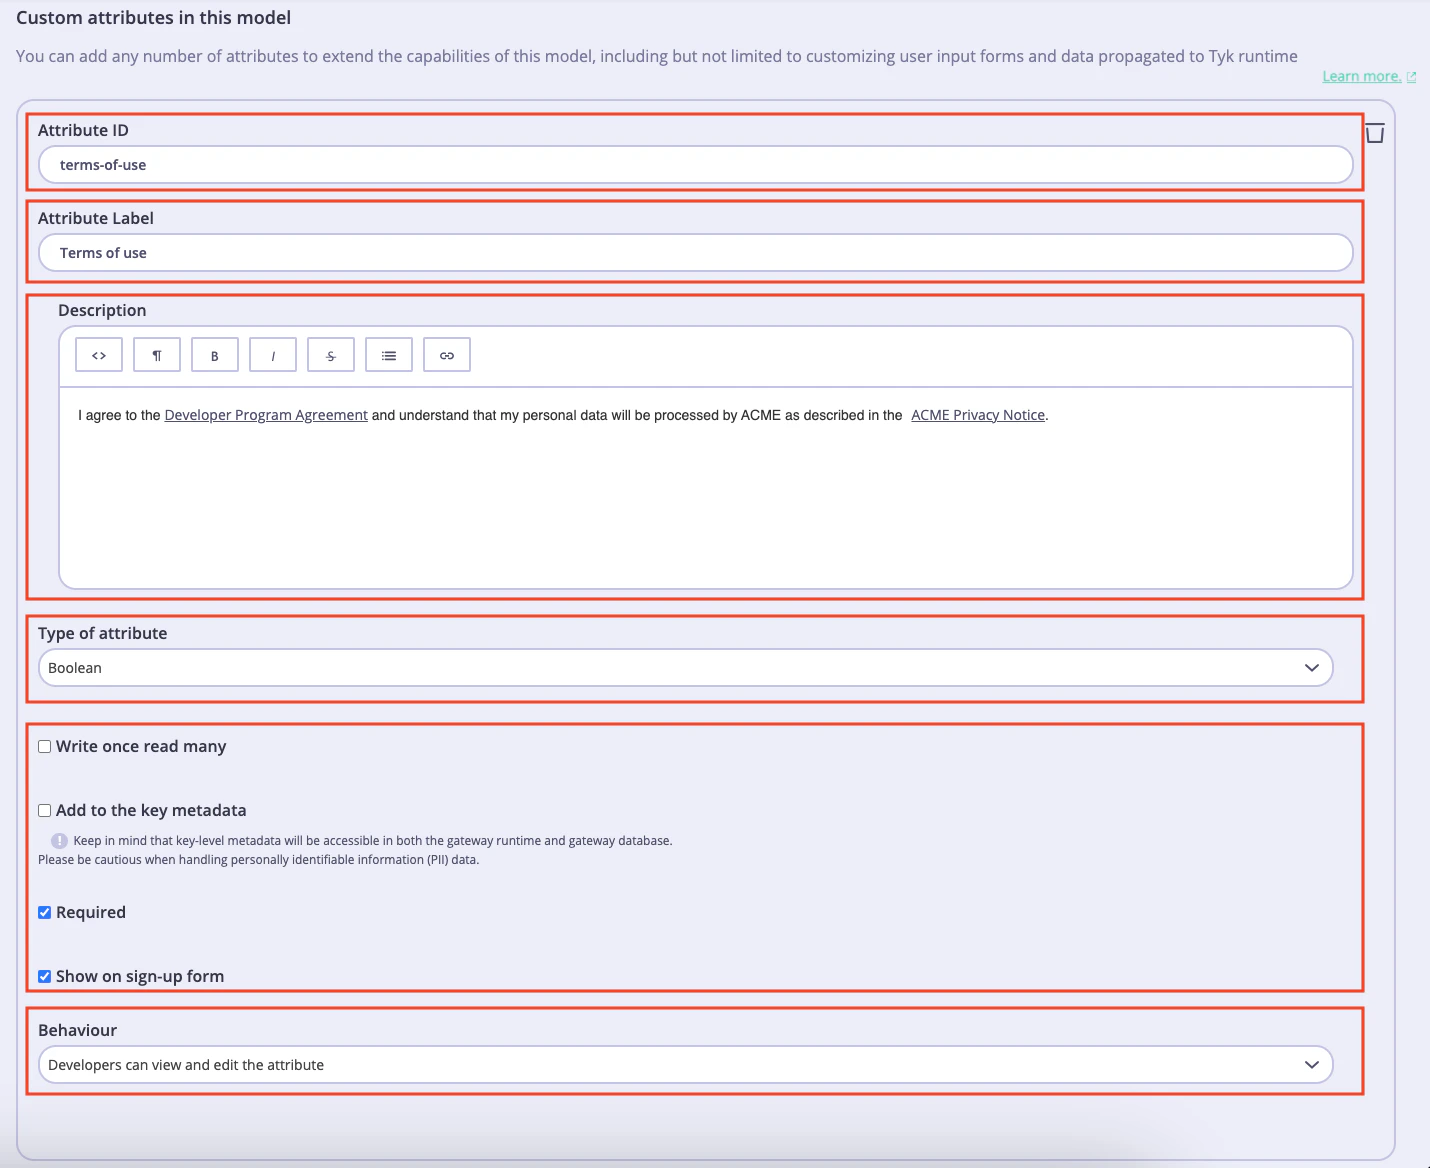Viewport: 1430px width, 1168px height.
Task: Check Add to the key metadata
Action: pyautogui.click(x=44, y=810)
